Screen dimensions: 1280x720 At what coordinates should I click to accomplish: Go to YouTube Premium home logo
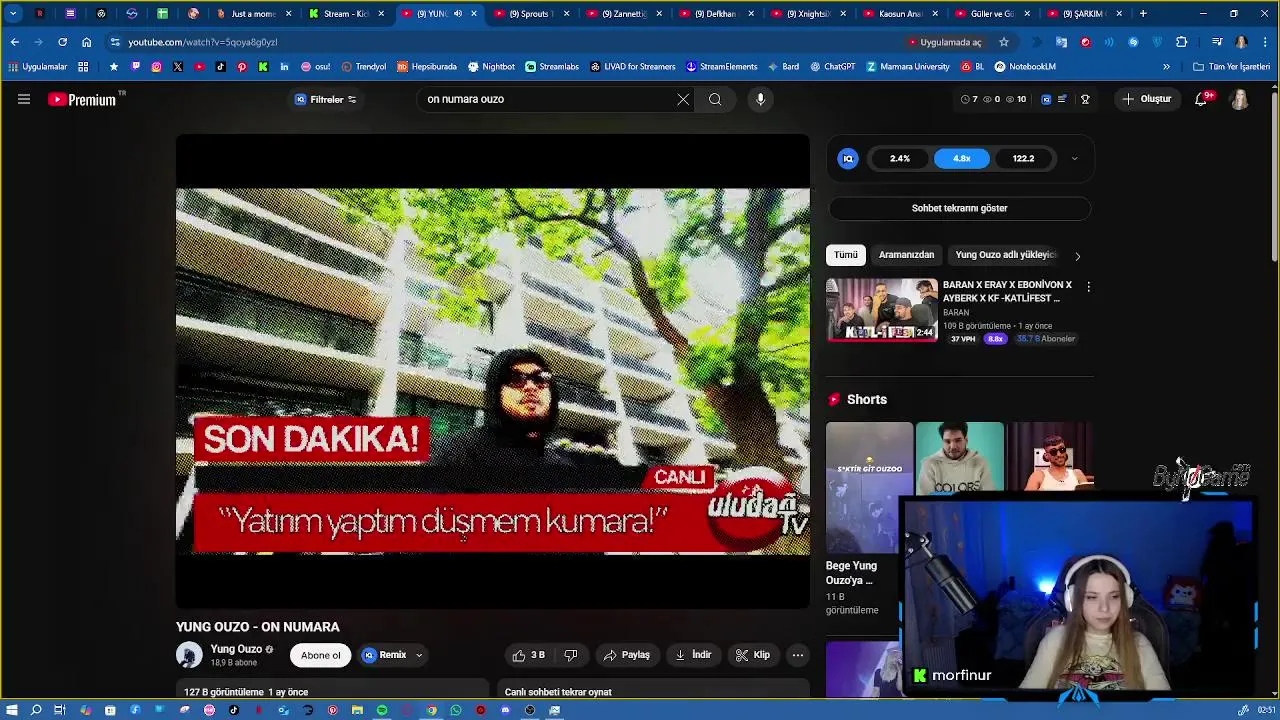(82, 99)
